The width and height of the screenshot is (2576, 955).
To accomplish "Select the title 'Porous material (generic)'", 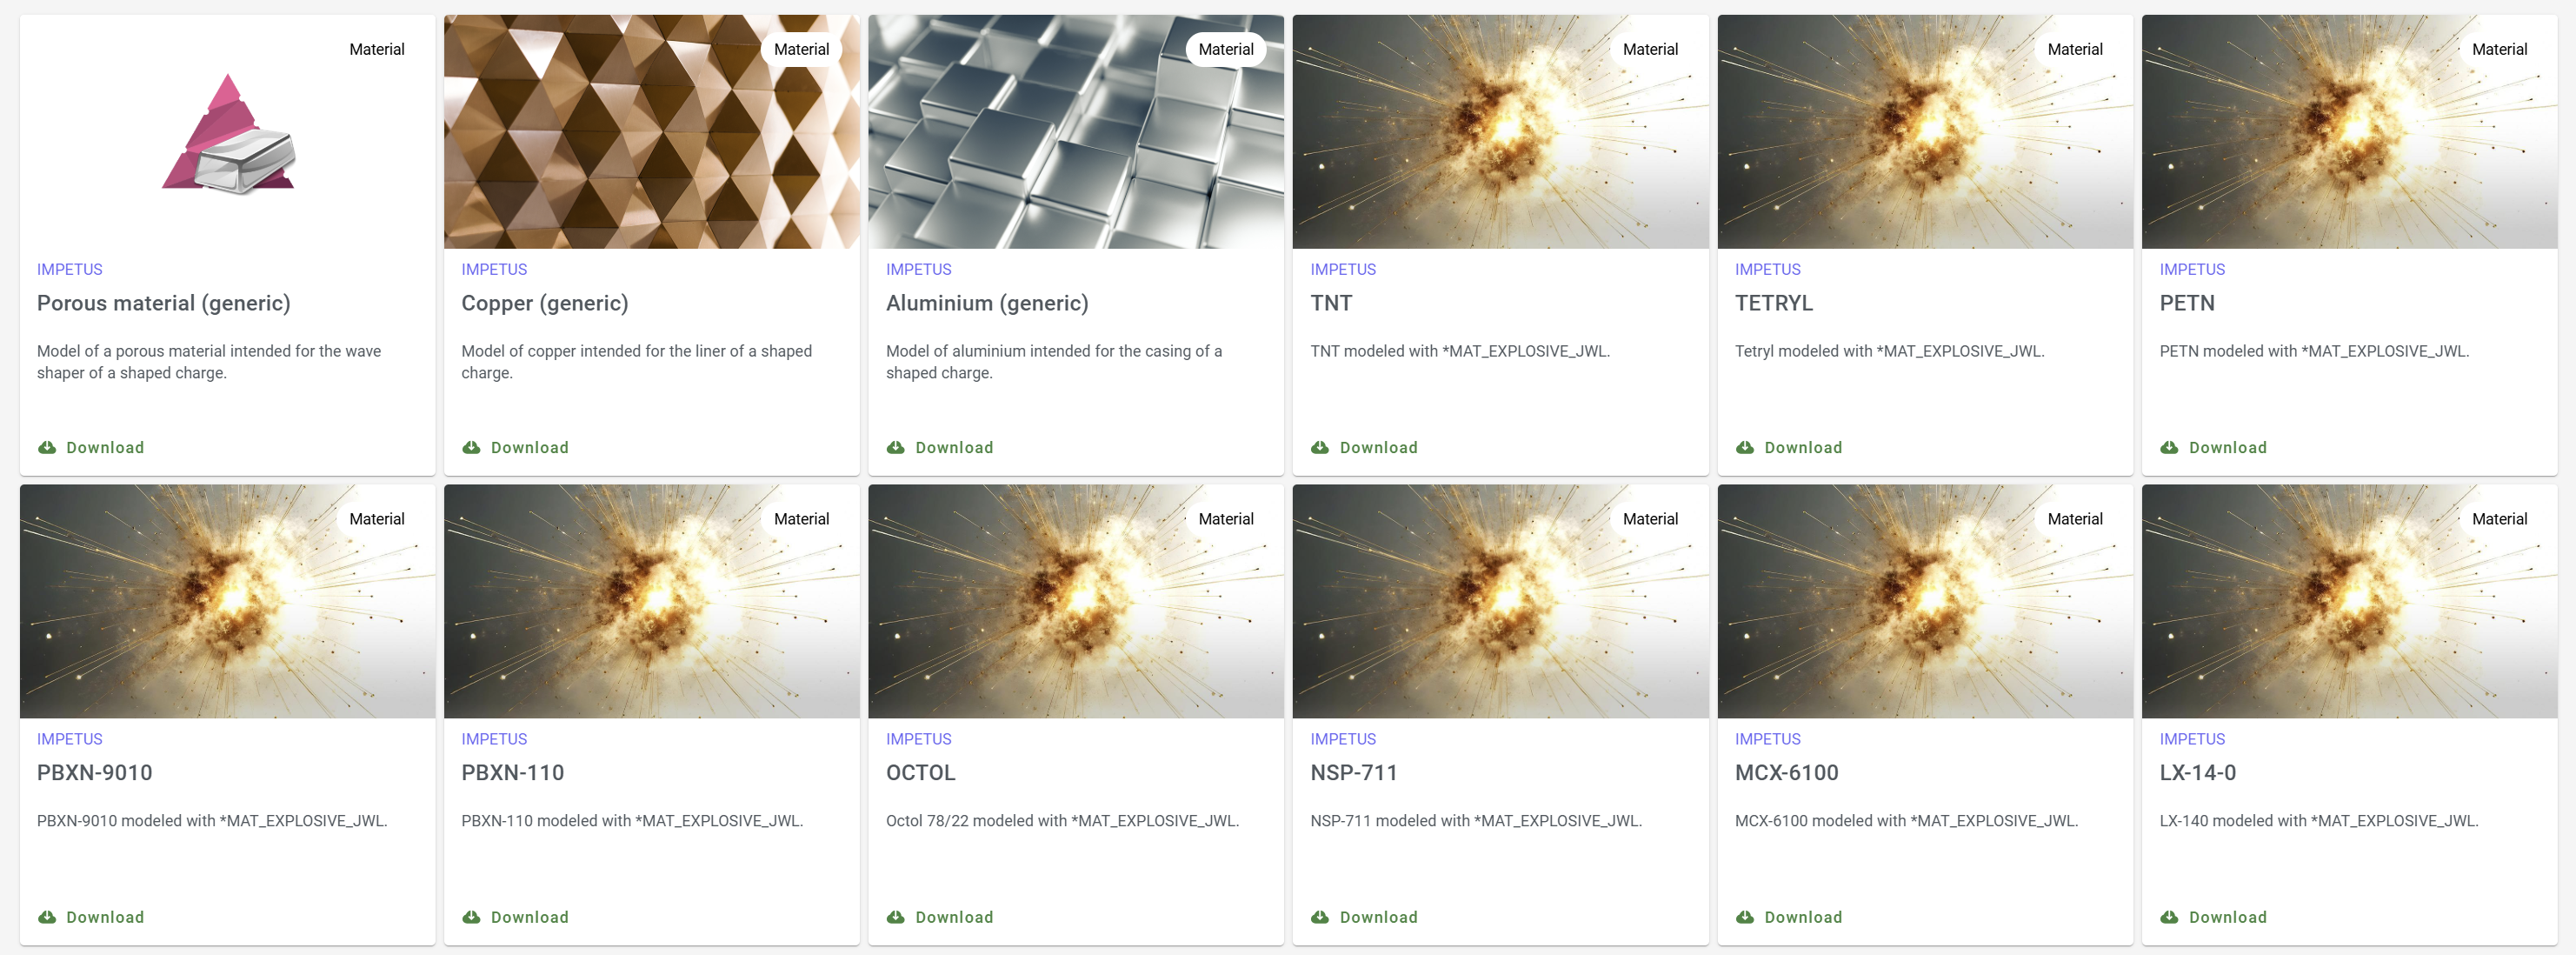I will click(164, 303).
